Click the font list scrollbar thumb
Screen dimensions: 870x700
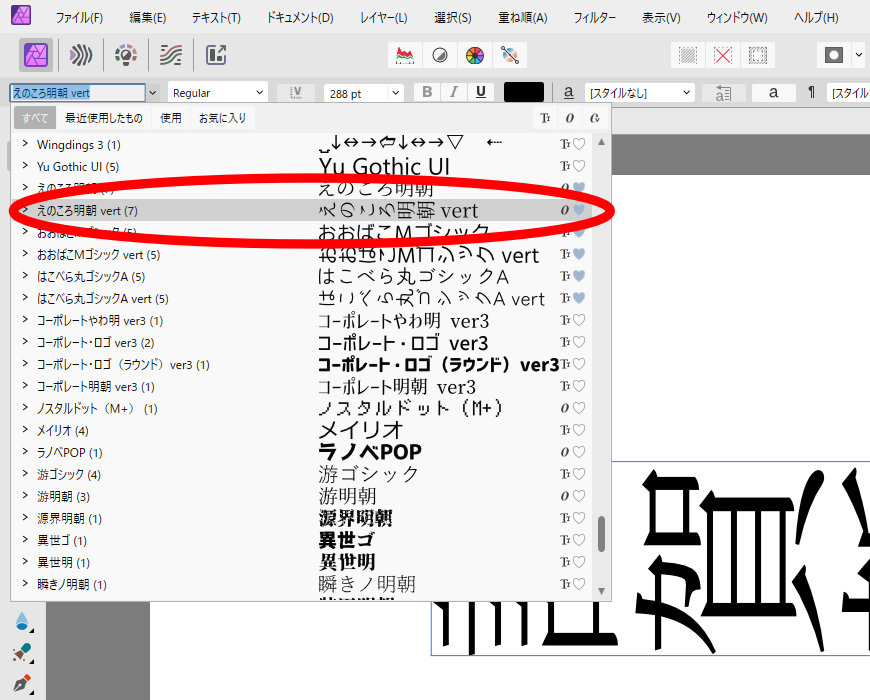point(601,534)
